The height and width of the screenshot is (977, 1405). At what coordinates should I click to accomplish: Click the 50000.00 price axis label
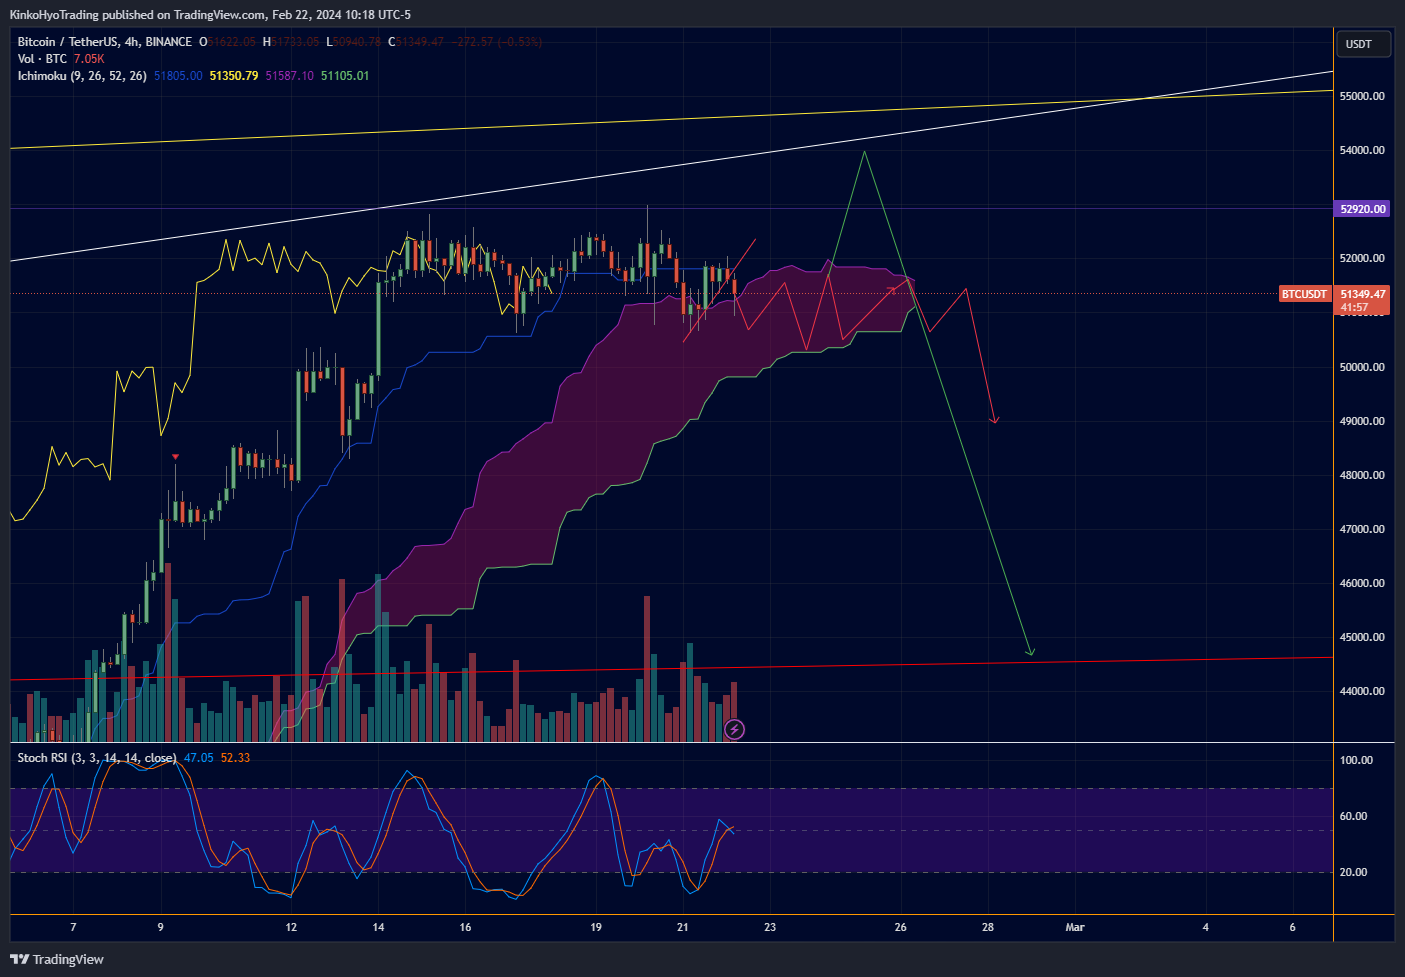1362,367
